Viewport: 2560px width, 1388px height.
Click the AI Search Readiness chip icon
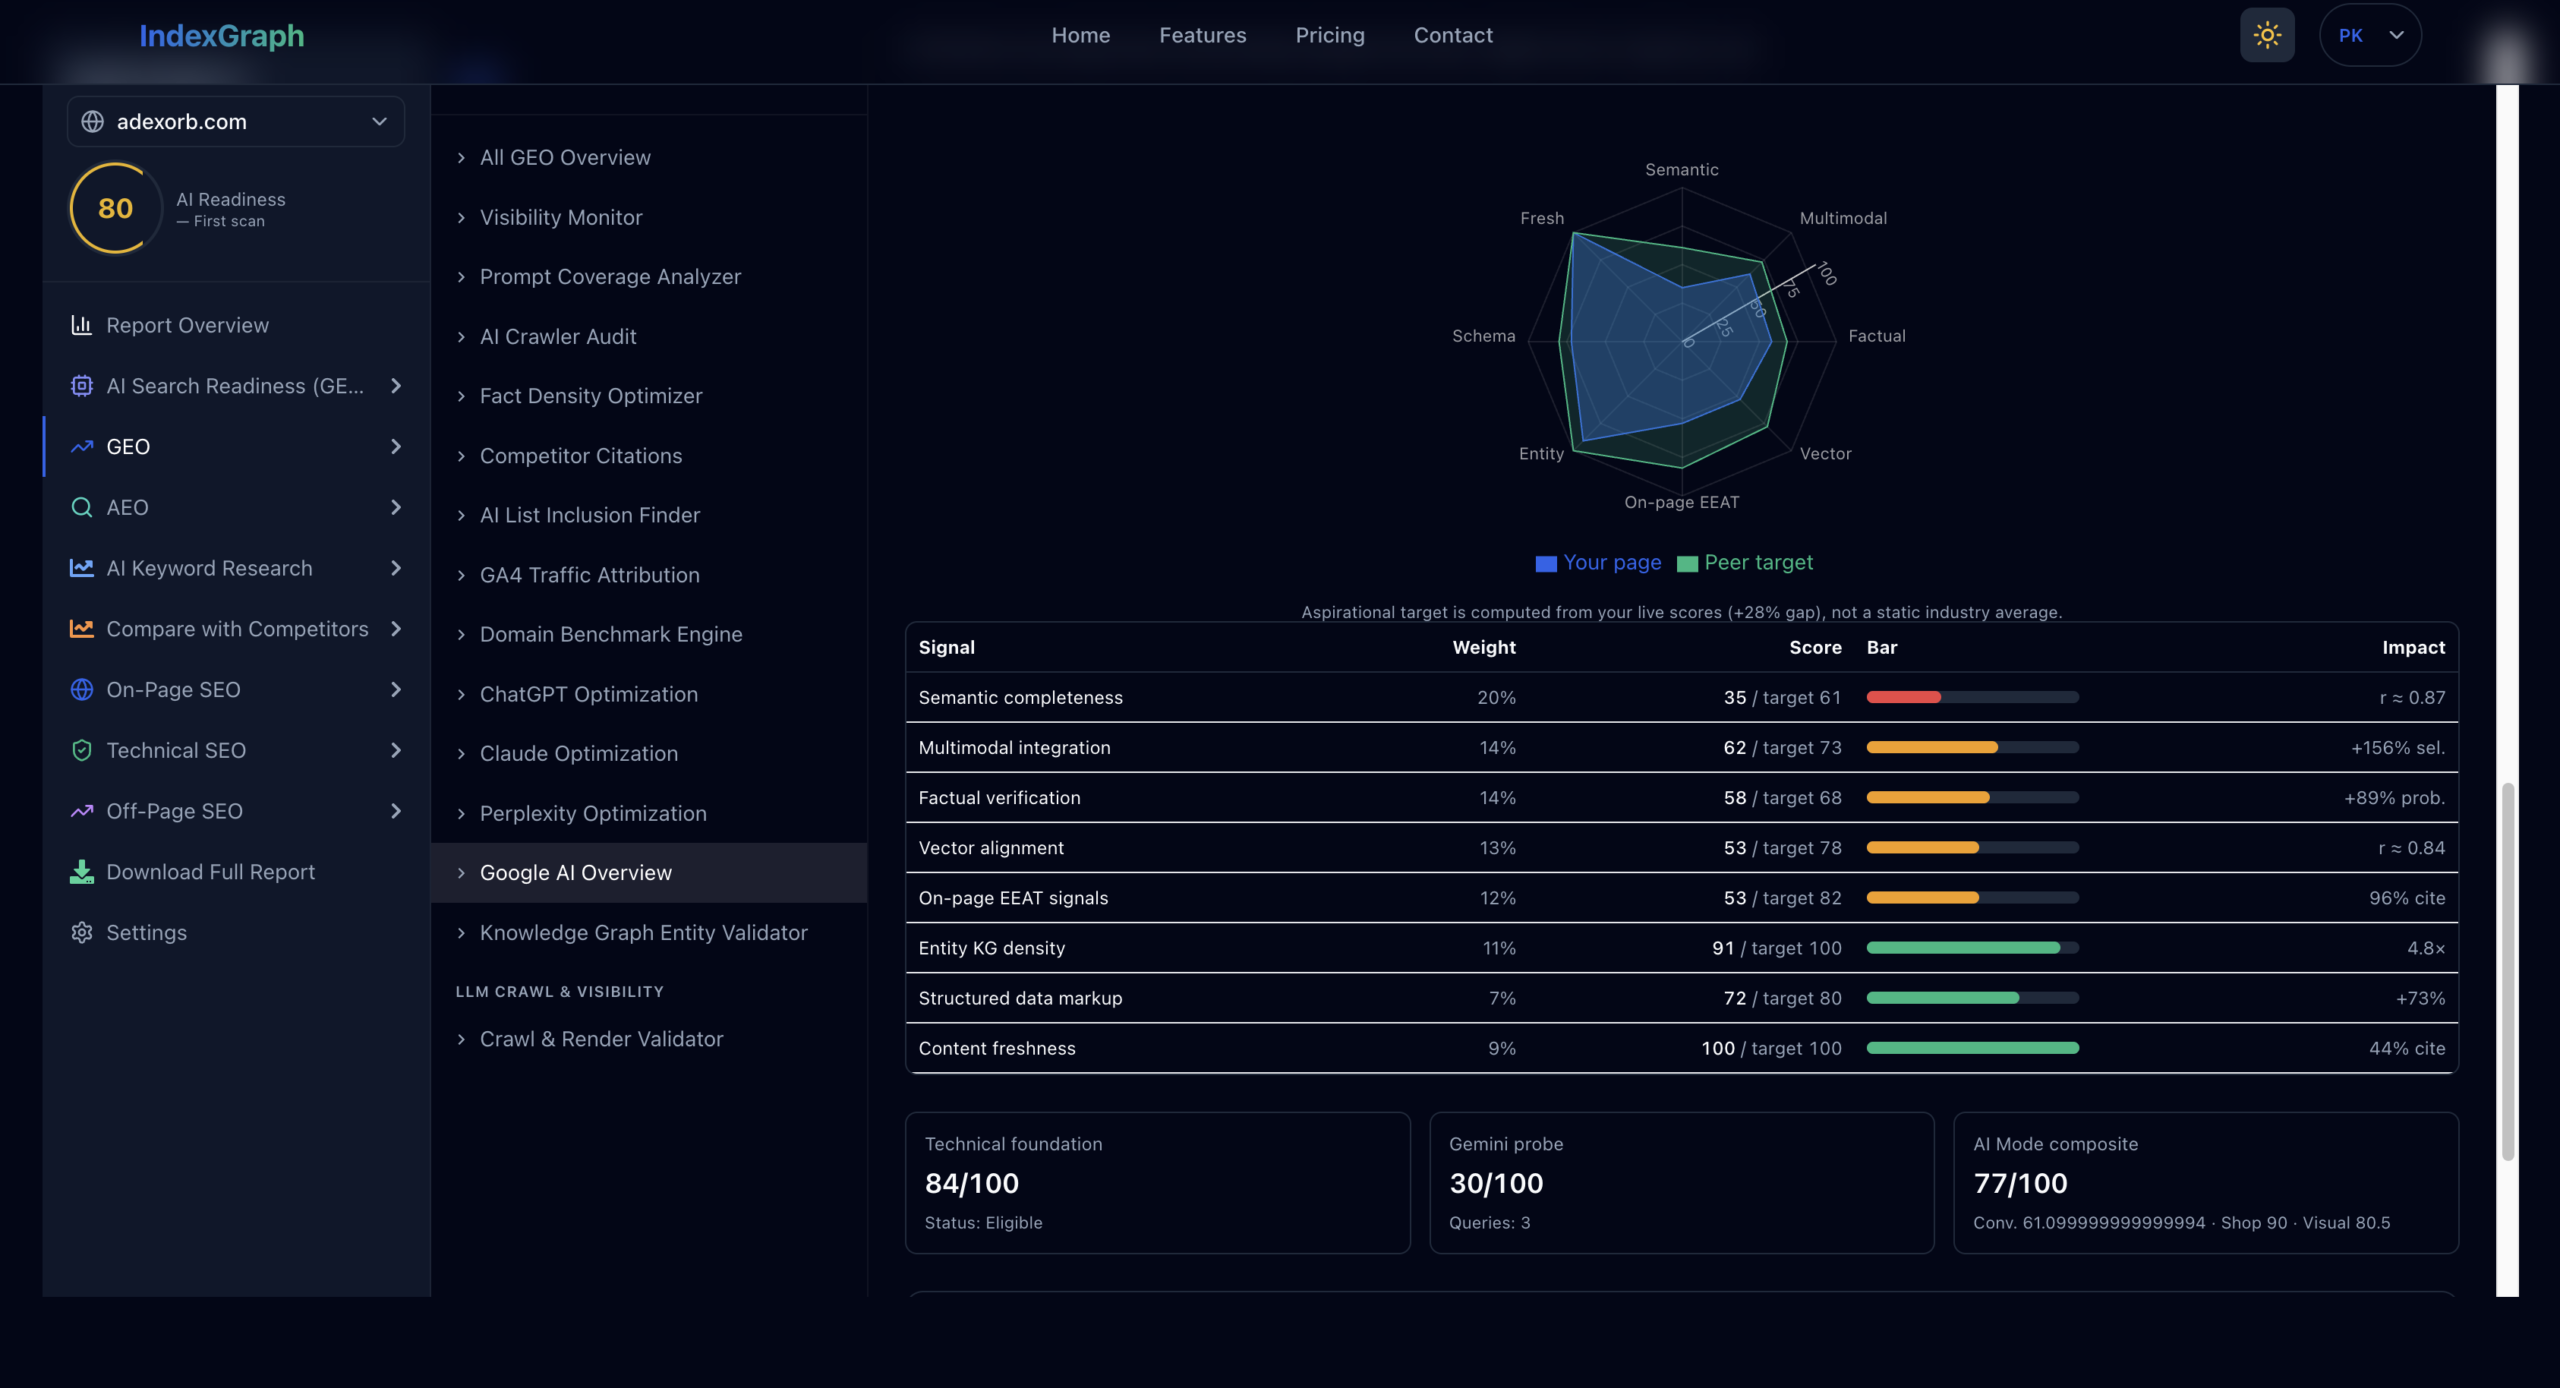coord(81,386)
